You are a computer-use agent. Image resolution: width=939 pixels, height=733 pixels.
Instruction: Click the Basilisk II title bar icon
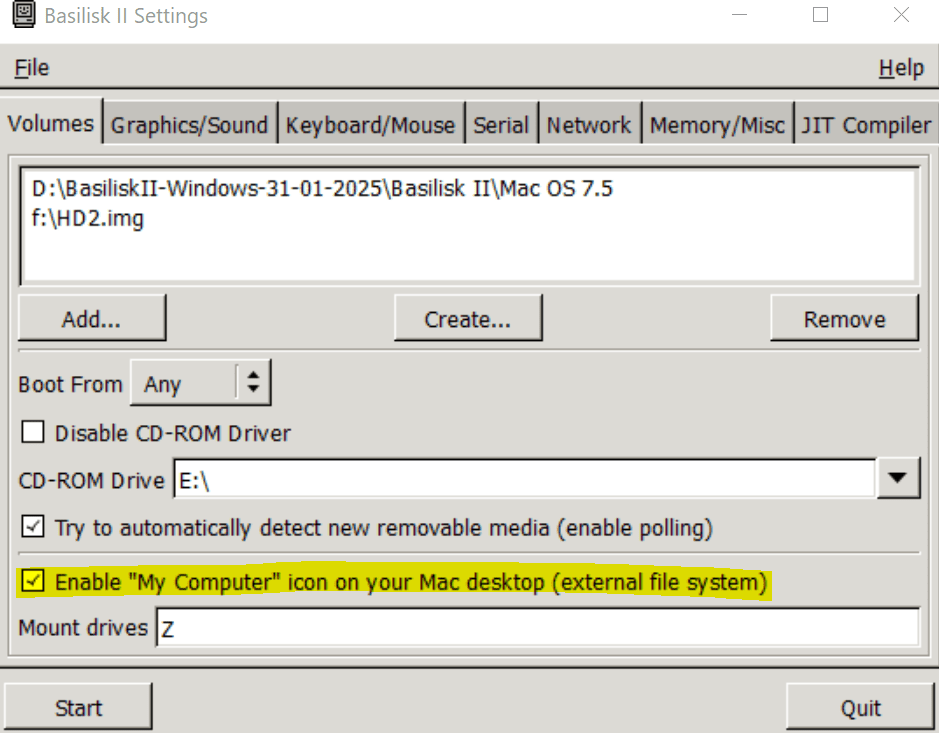click(22, 17)
